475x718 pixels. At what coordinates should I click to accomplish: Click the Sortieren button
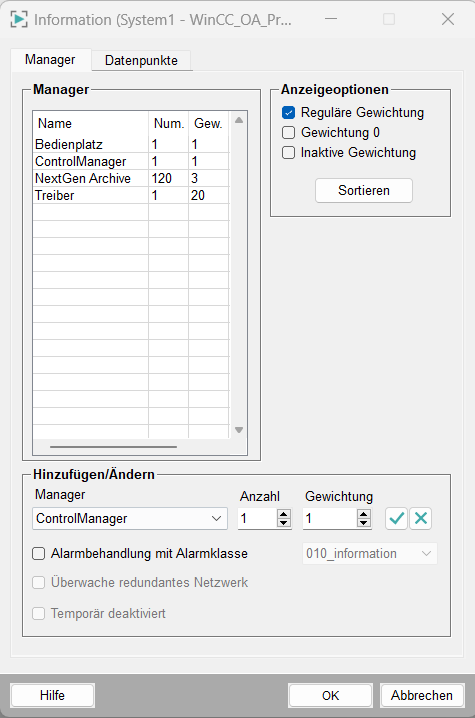(x=364, y=190)
